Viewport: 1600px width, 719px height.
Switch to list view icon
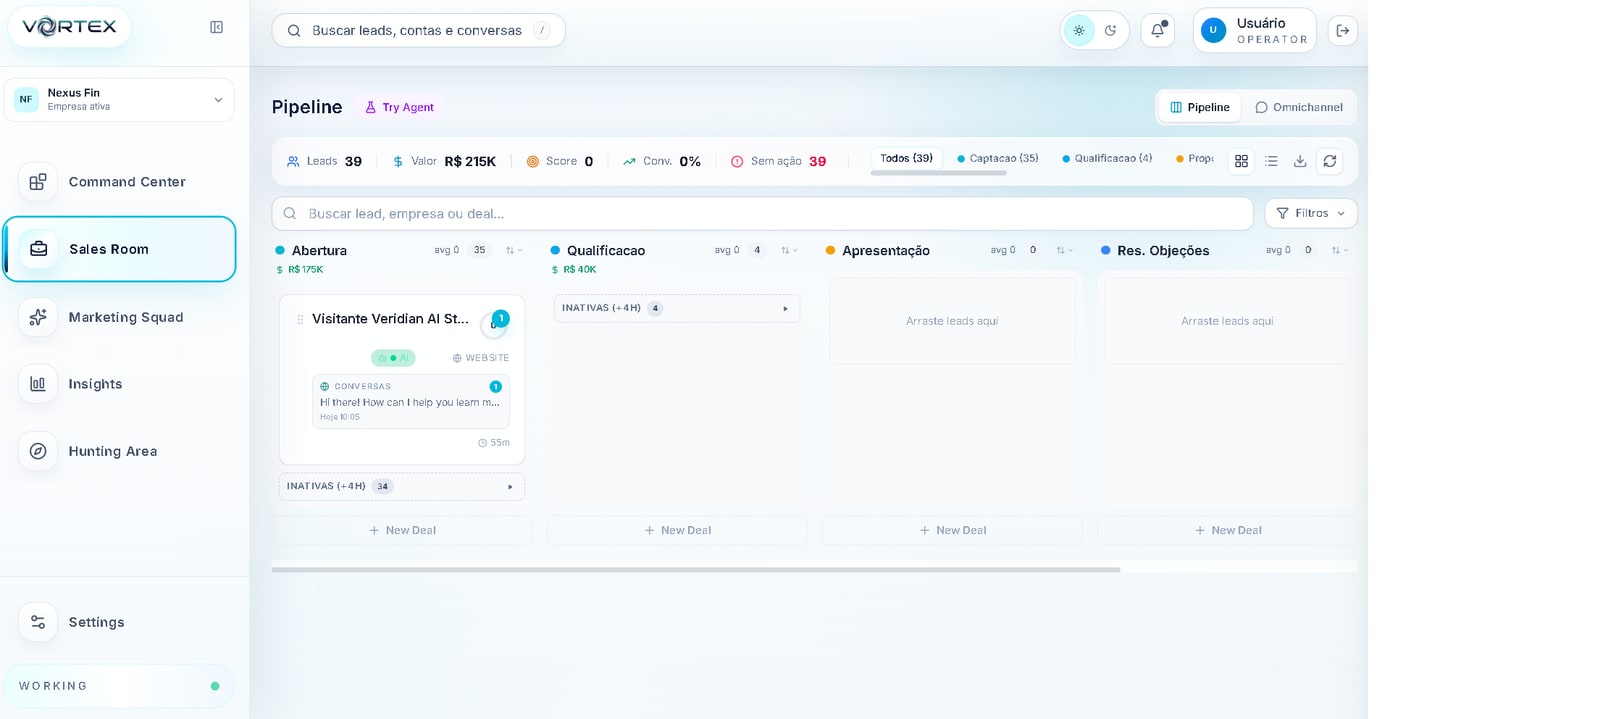point(1271,161)
